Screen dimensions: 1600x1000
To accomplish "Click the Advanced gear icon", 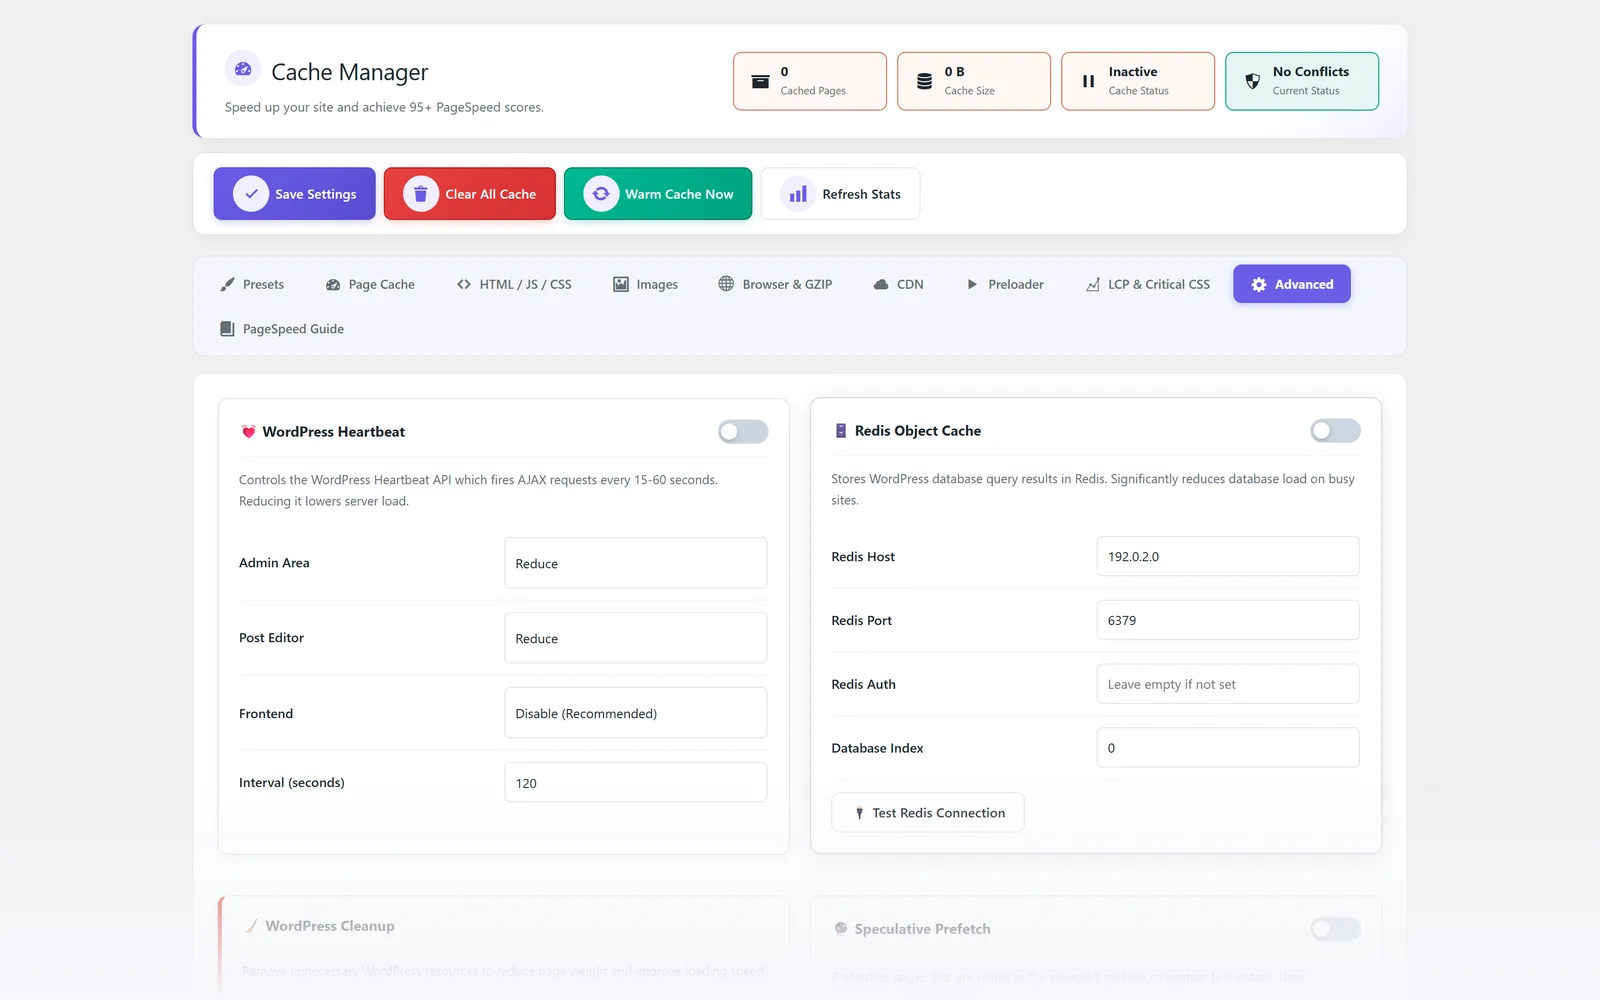I will 1259,284.
